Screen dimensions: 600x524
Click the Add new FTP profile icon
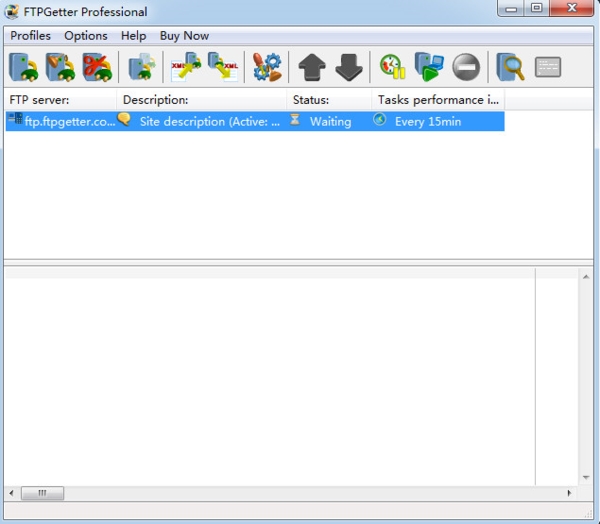[23, 67]
